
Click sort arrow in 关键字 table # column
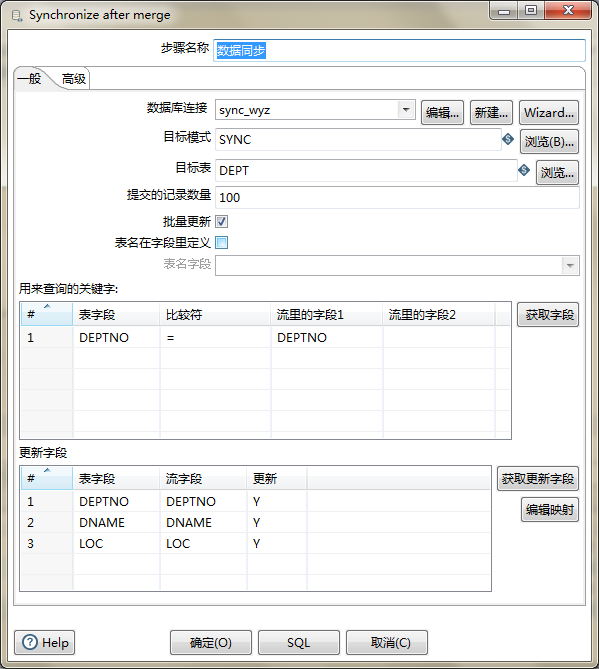point(47,306)
